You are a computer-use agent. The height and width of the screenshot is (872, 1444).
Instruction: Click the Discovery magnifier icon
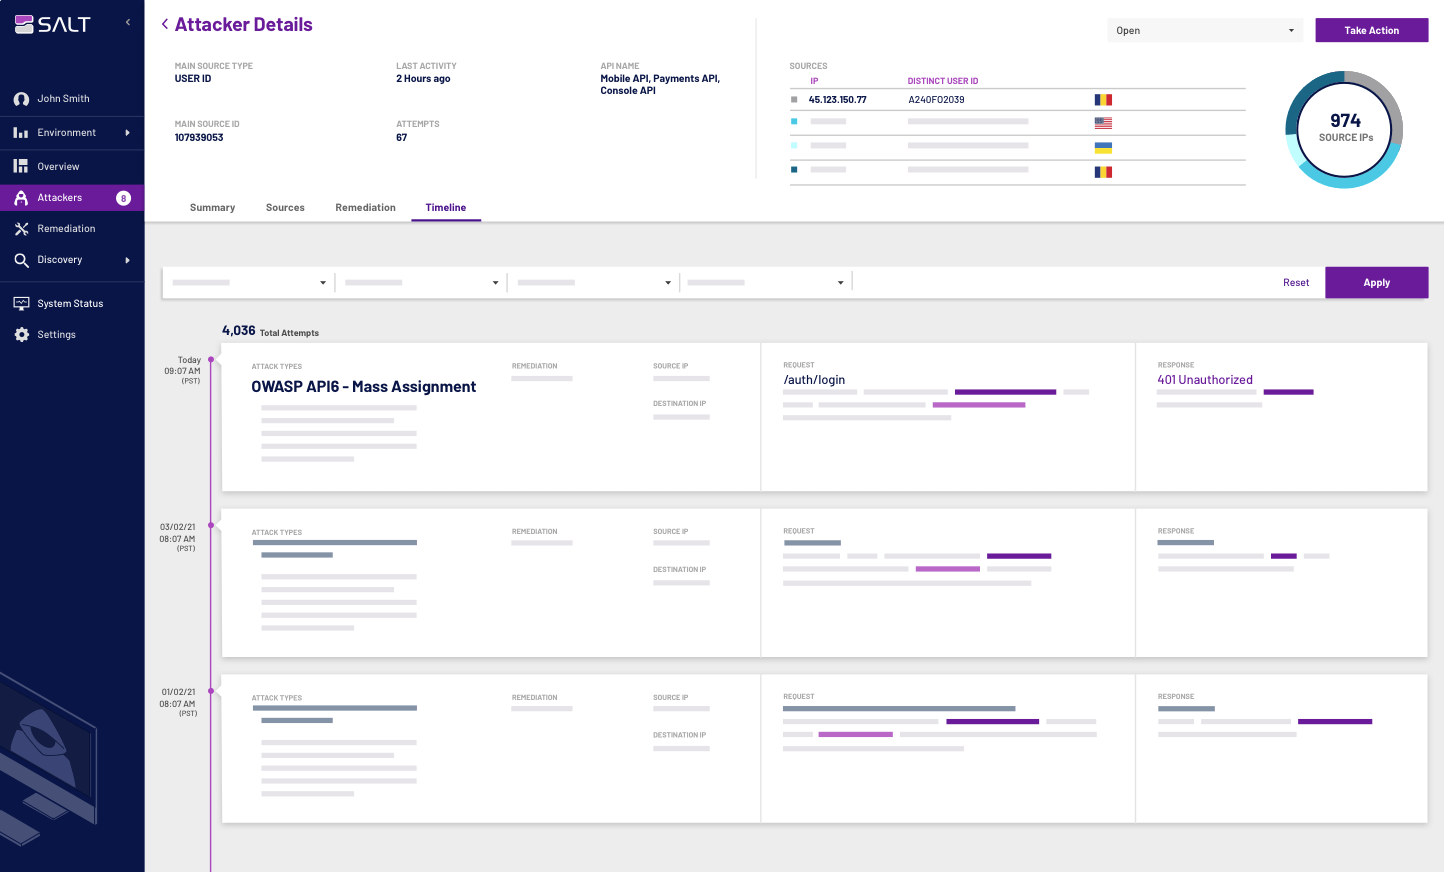tap(21, 260)
